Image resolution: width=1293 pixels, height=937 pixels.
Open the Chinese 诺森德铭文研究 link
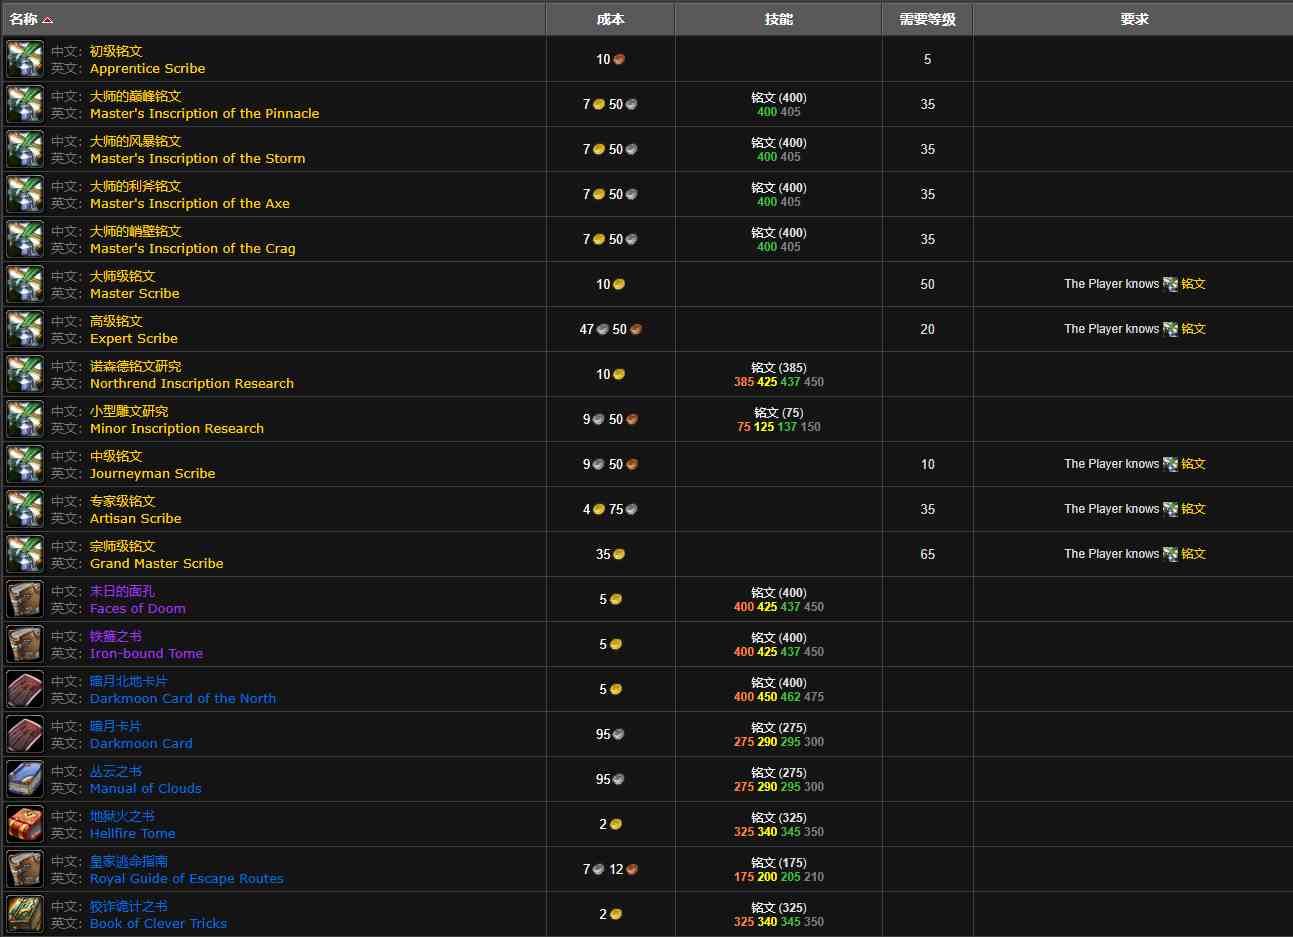coord(135,366)
